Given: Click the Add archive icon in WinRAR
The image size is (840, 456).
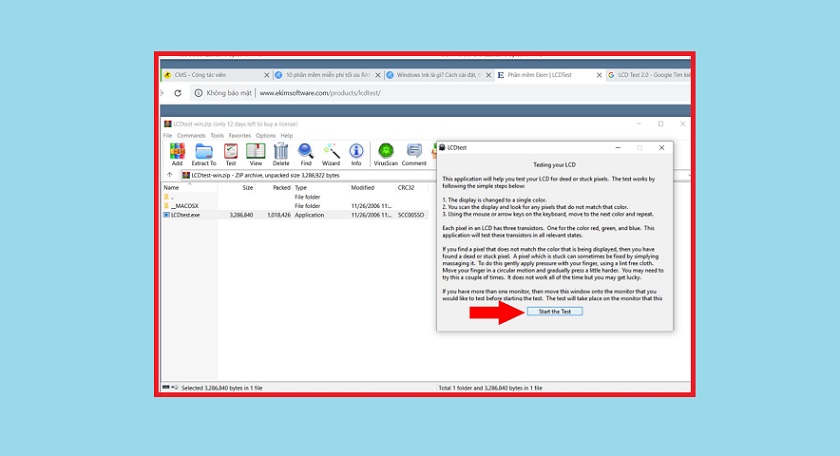Looking at the screenshot, I should 177,153.
